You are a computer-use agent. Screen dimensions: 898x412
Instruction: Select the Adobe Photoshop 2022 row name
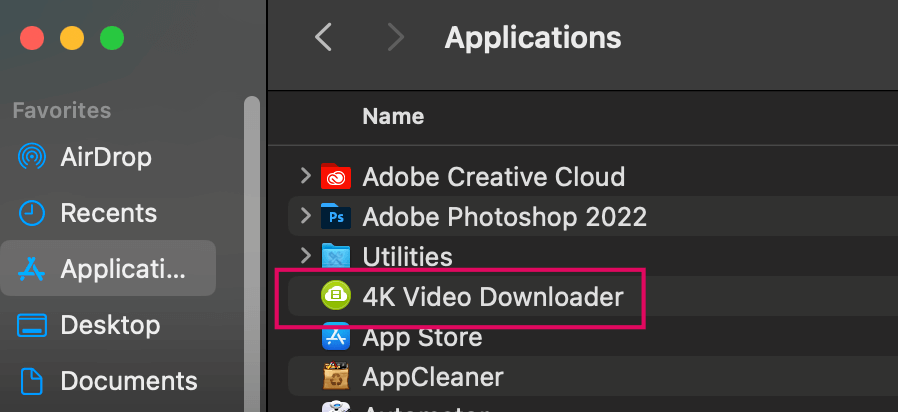pos(505,217)
